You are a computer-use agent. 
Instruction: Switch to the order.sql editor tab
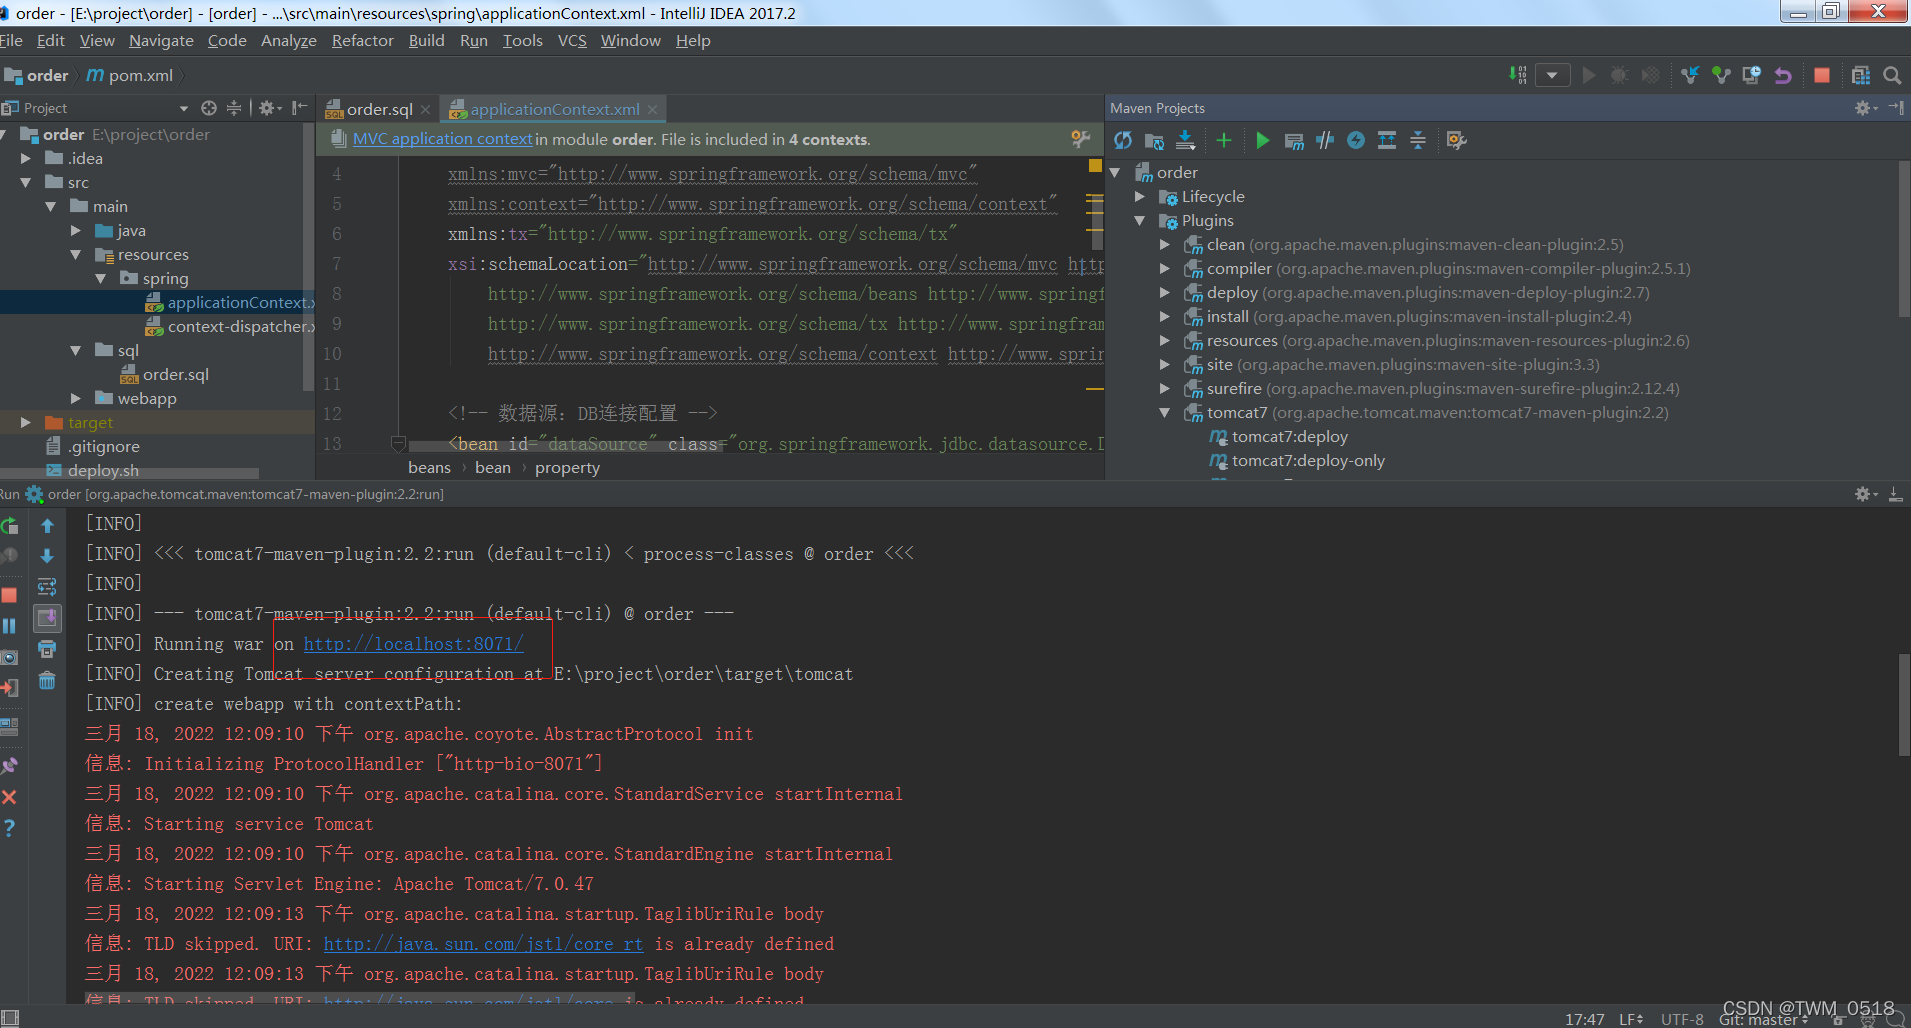[x=378, y=109]
